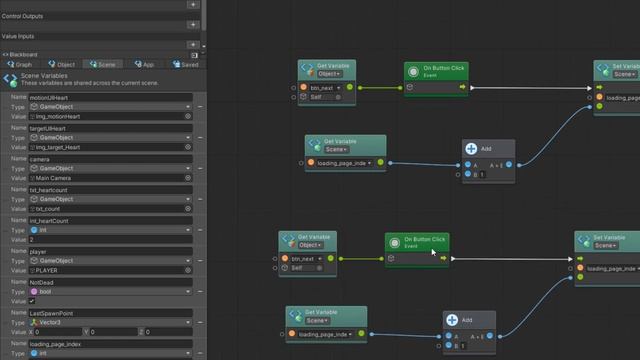
Task: Edit the B value on the upper Add node
Action: (x=482, y=174)
